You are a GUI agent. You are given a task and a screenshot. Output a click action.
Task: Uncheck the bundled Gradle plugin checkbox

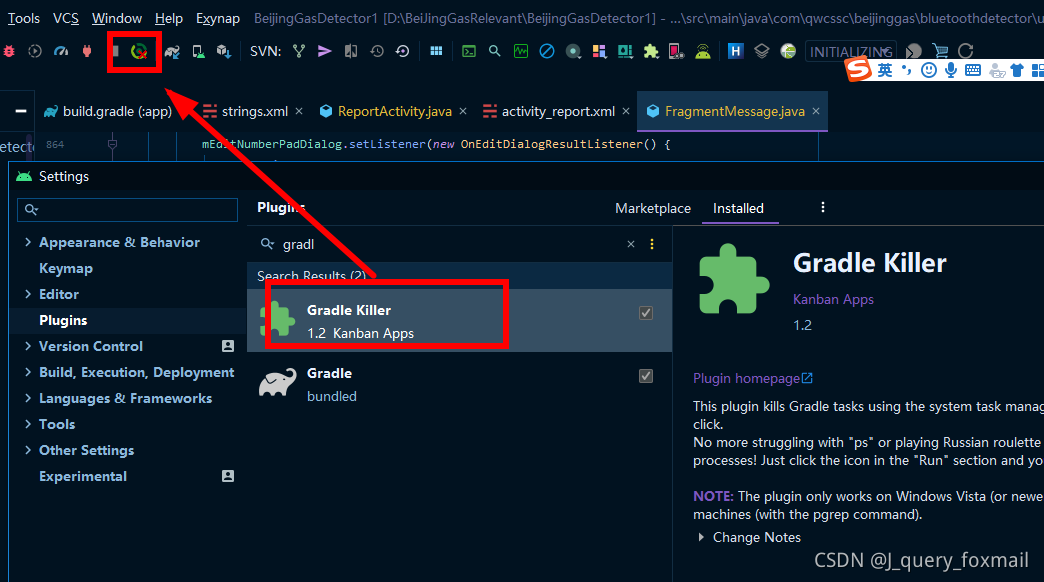click(x=646, y=376)
